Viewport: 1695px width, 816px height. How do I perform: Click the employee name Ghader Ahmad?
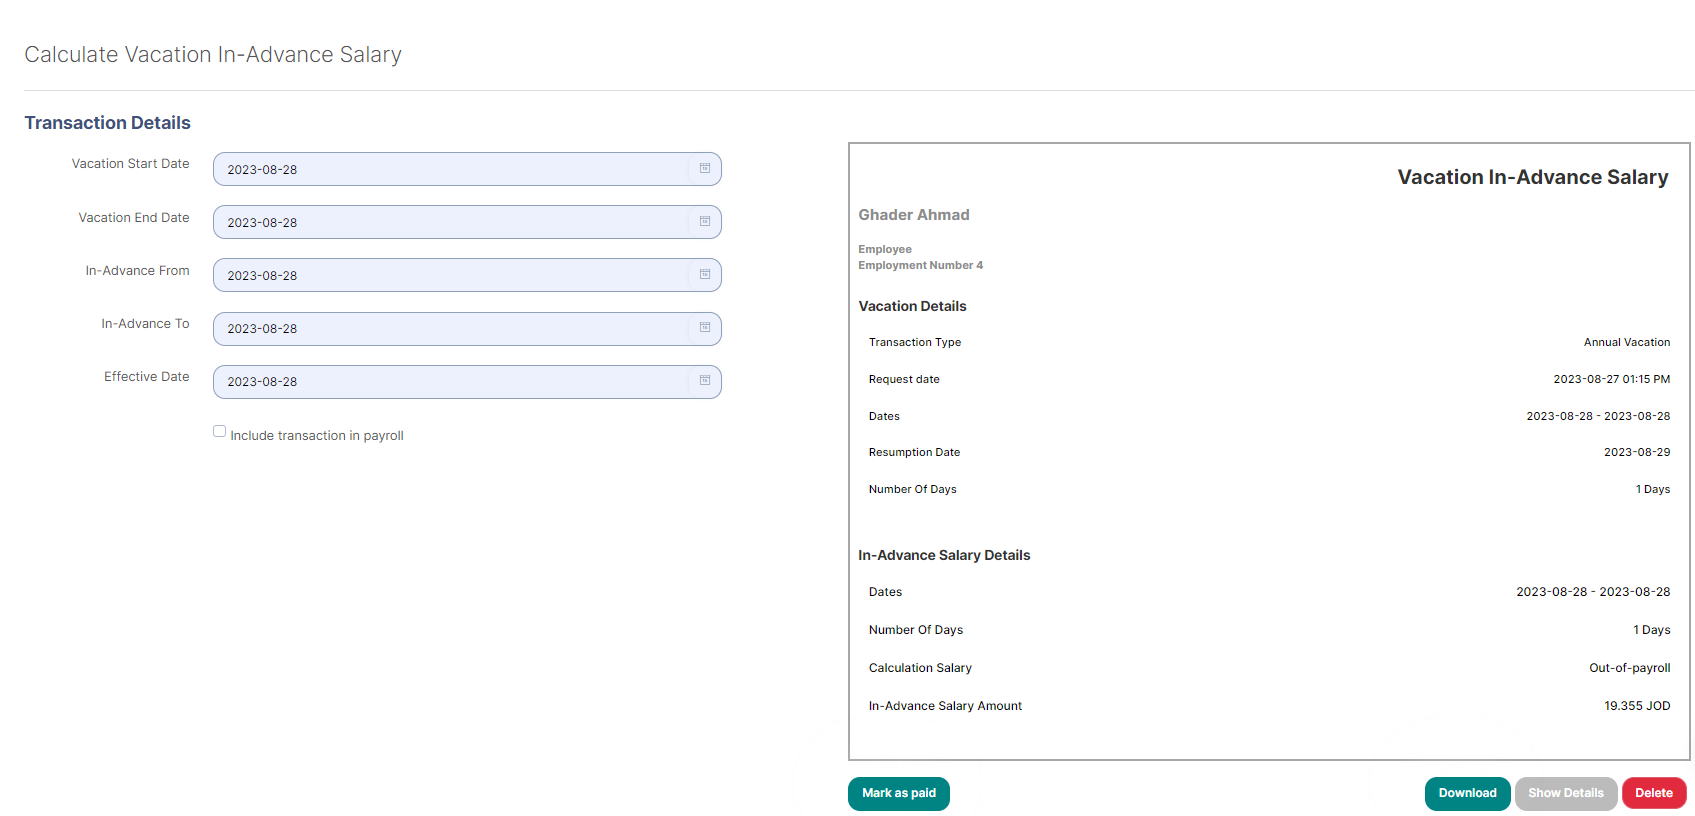coord(914,215)
